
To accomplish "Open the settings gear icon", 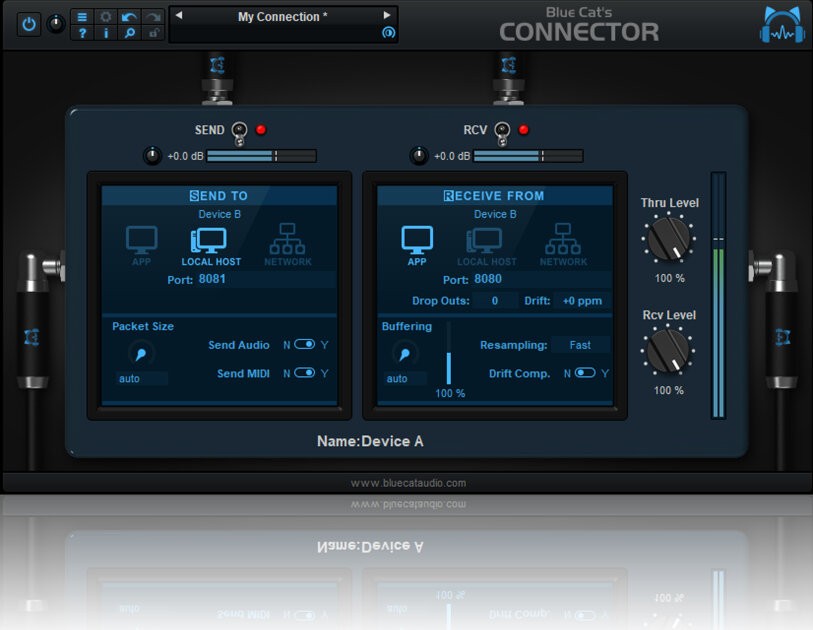I will coord(106,17).
